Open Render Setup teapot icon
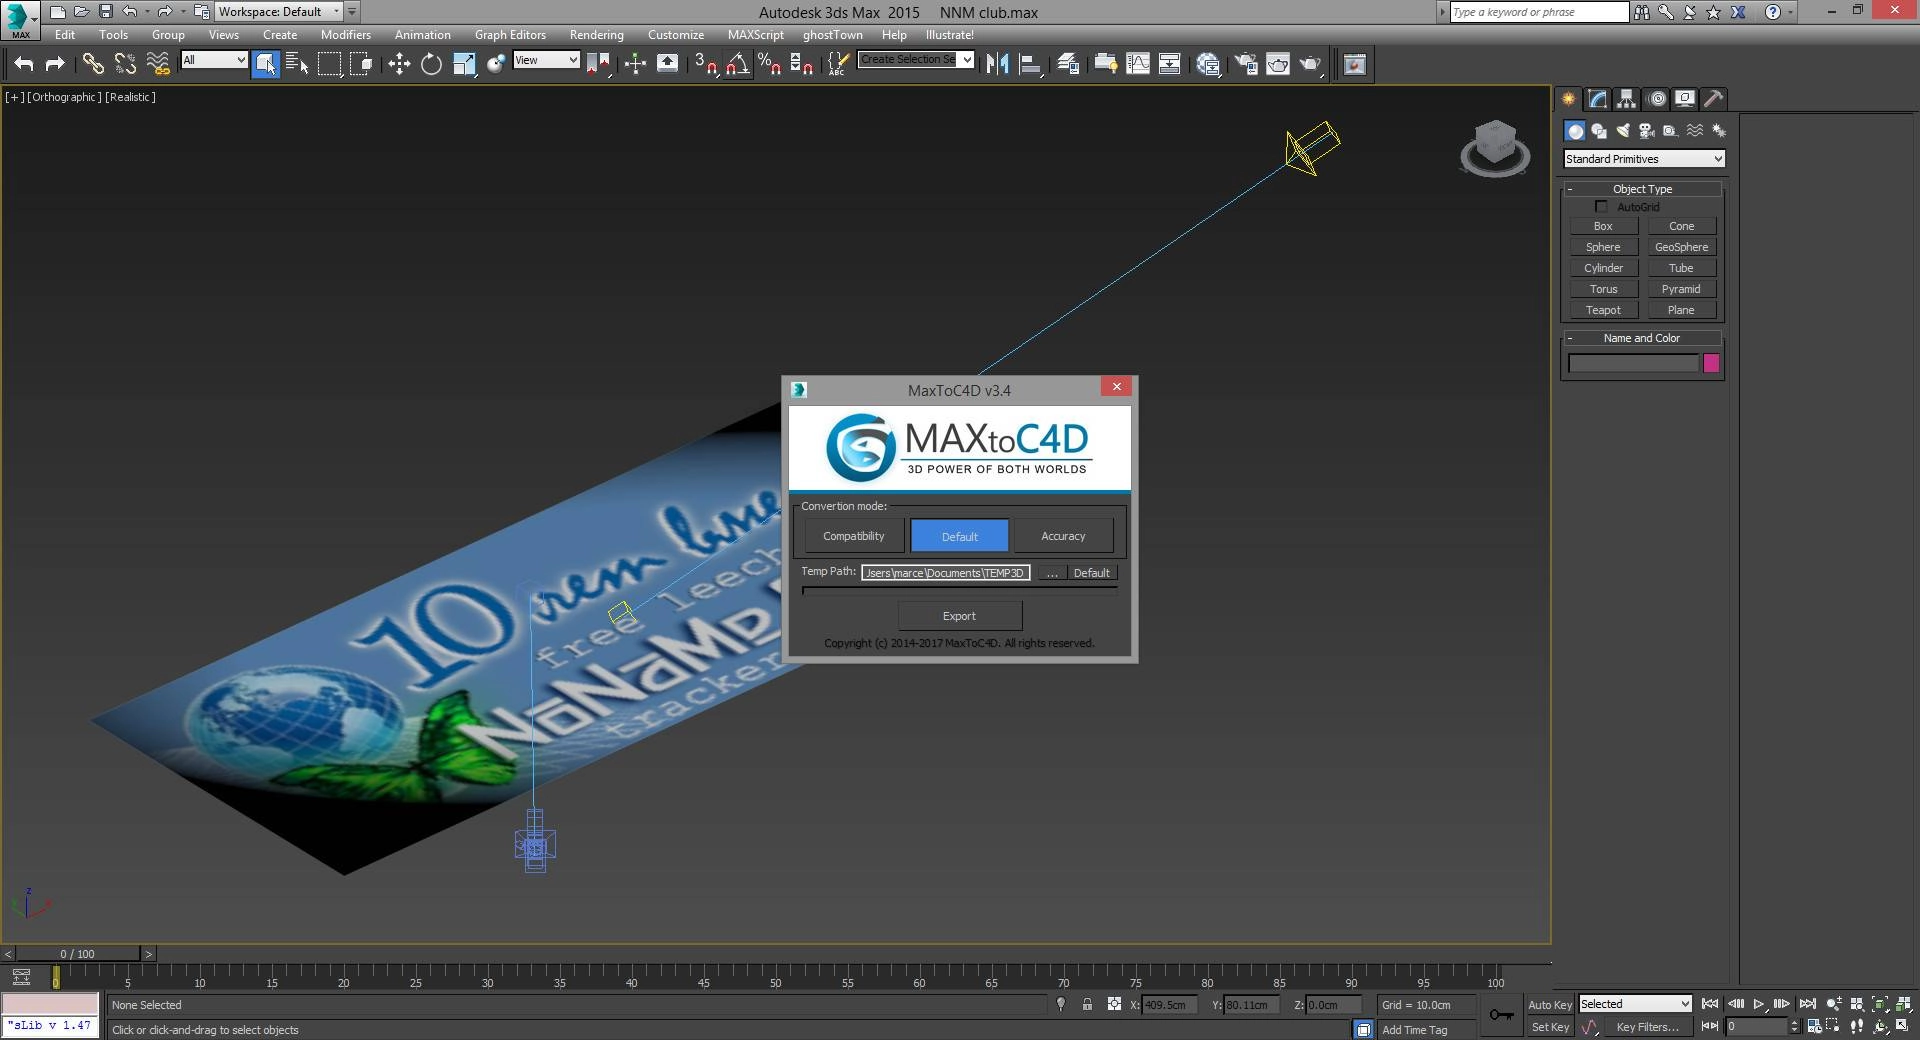This screenshot has height=1040, width=1920. (x=1246, y=64)
